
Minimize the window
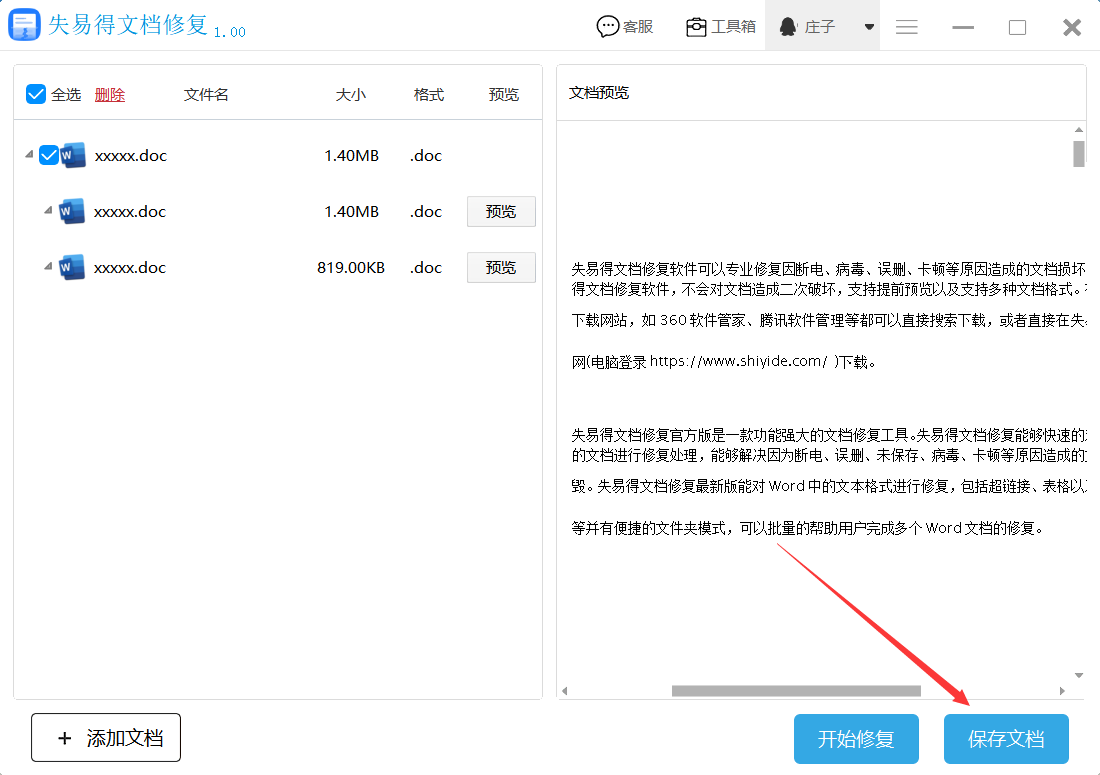(962, 27)
